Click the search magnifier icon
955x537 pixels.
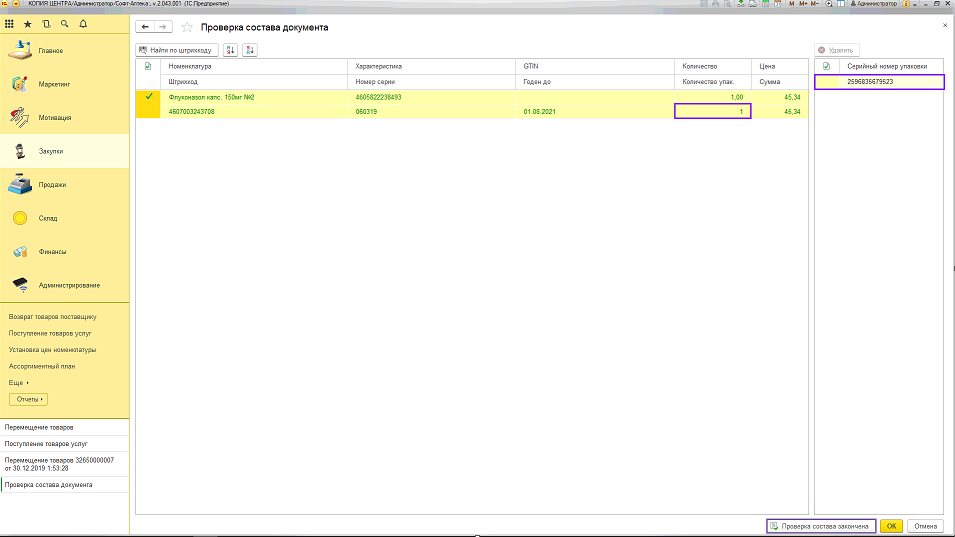click(x=64, y=23)
